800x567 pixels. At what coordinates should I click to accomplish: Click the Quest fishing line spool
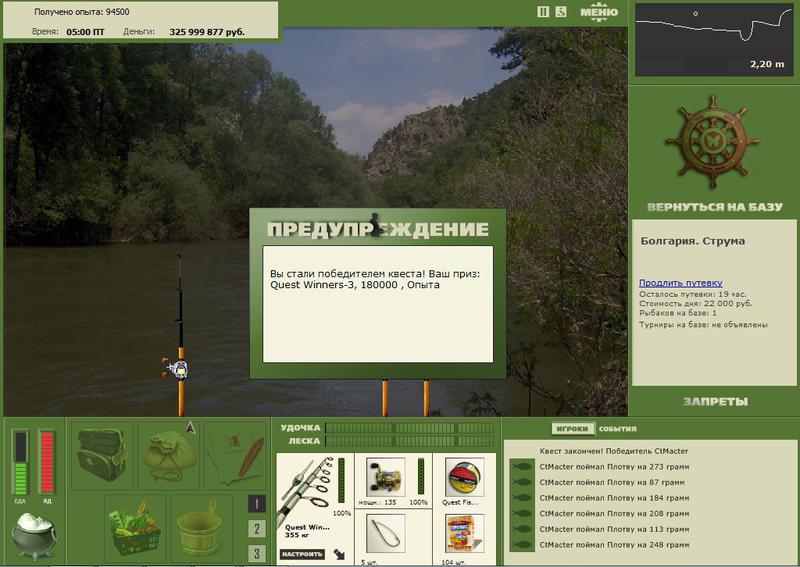[x=464, y=477]
